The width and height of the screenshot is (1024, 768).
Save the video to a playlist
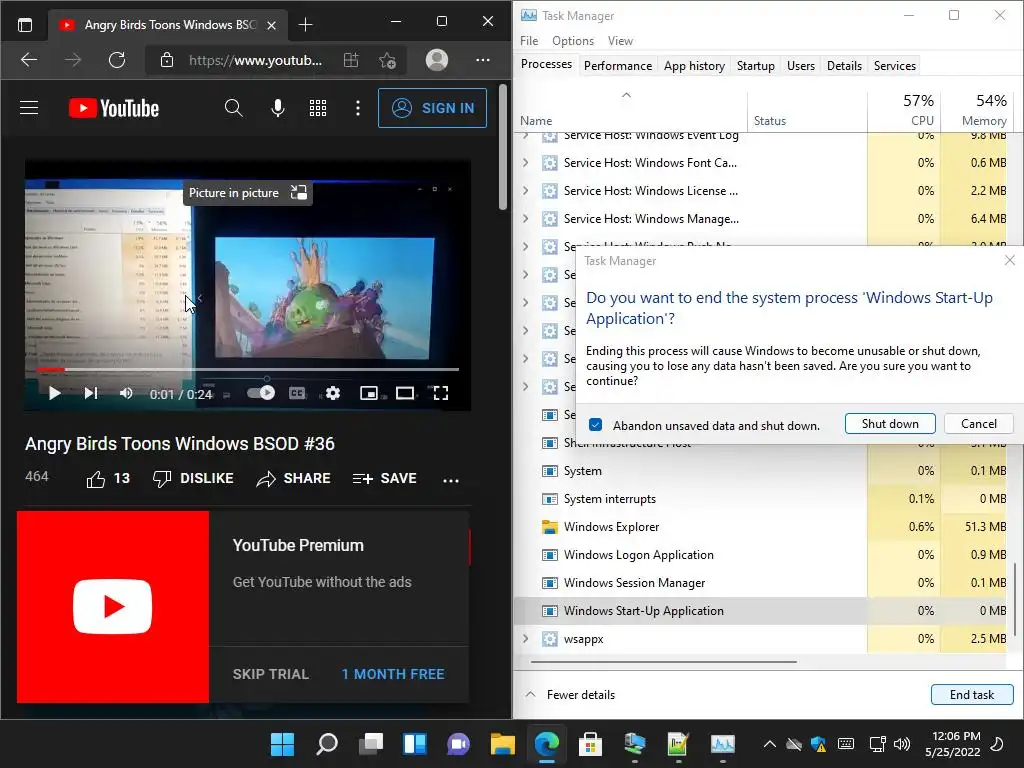(385, 479)
